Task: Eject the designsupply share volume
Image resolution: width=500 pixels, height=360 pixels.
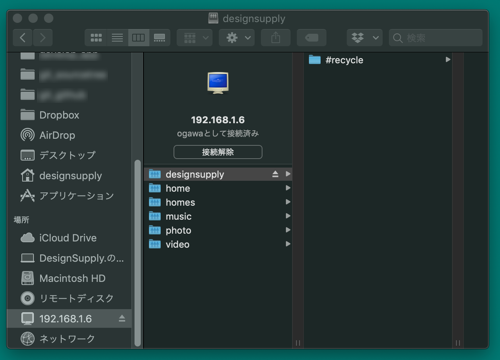Action: [x=275, y=174]
